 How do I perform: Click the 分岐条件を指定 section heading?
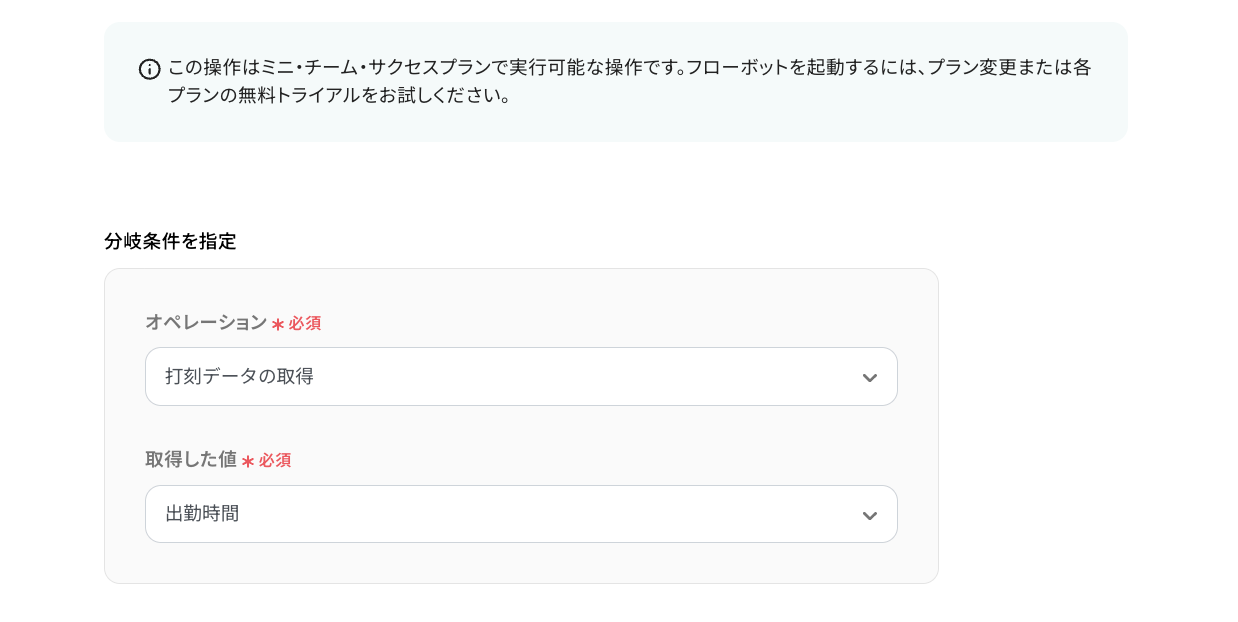tap(170, 241)
